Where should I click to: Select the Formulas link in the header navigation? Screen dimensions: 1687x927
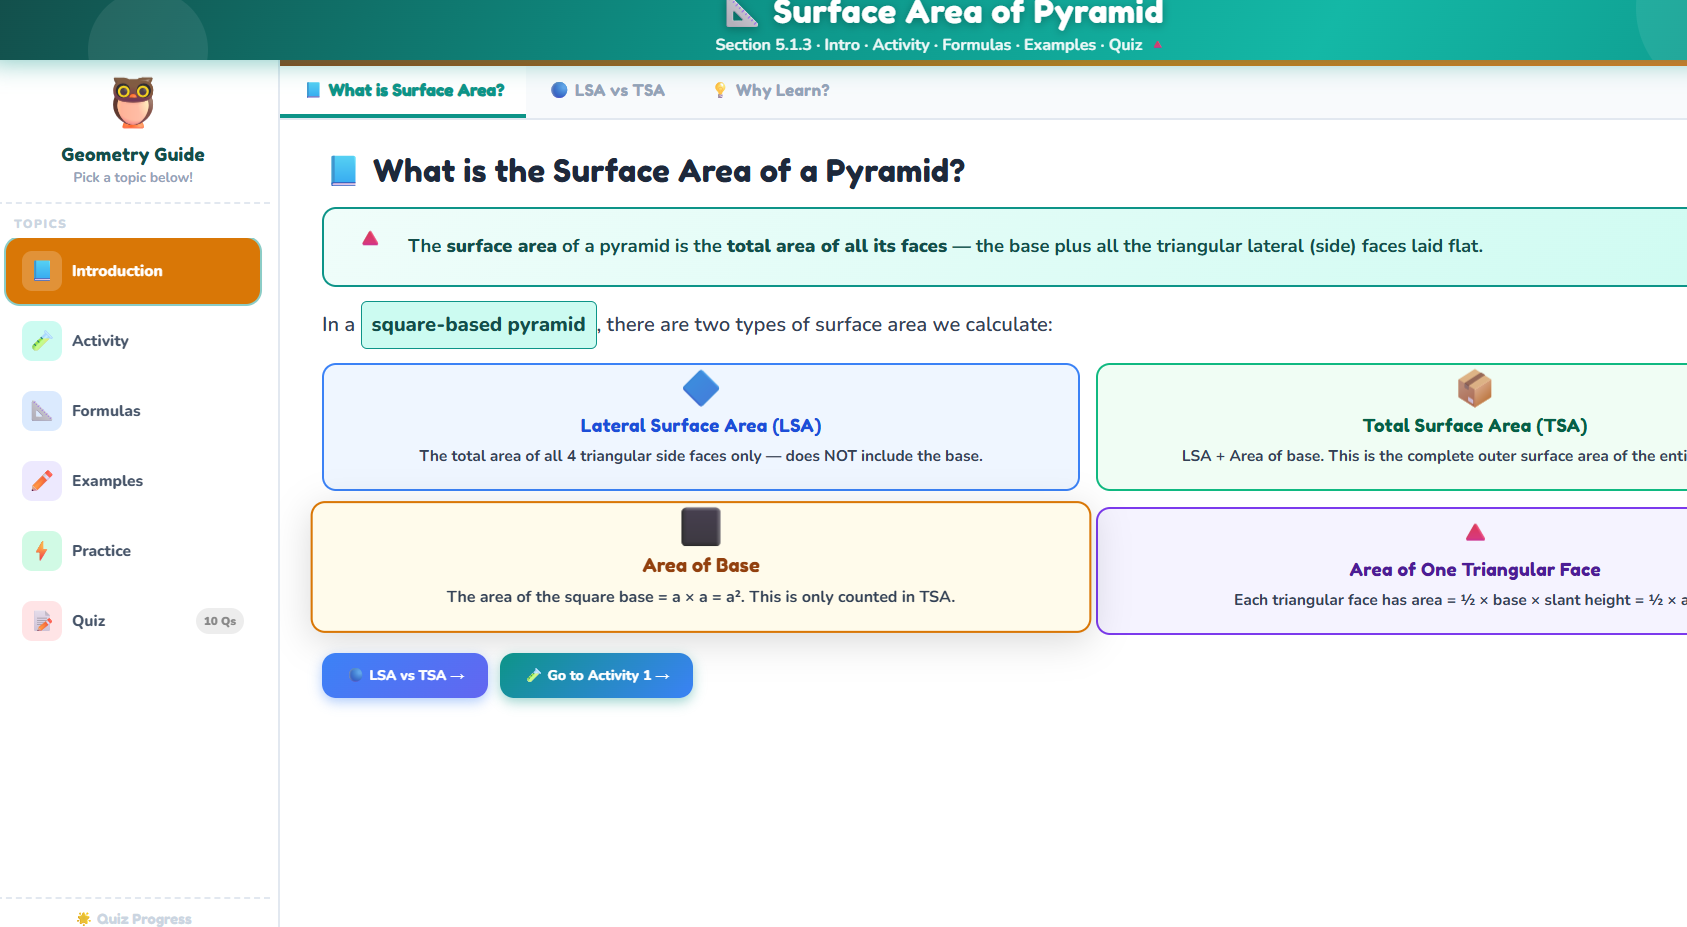click(x=976, y=44)
